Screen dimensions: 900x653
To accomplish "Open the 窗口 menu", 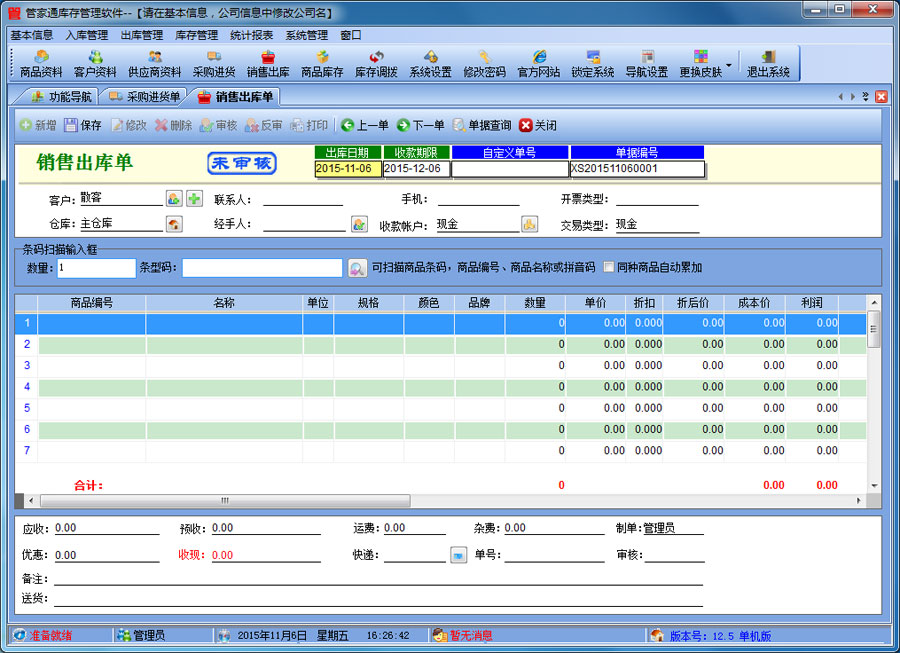I will coord(351,35).
